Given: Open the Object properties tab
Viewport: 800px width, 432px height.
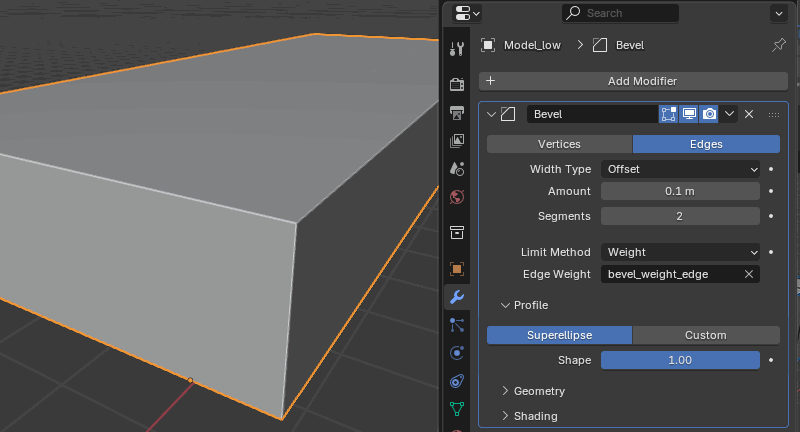Looking at the screenshot, I should (457, 269).
